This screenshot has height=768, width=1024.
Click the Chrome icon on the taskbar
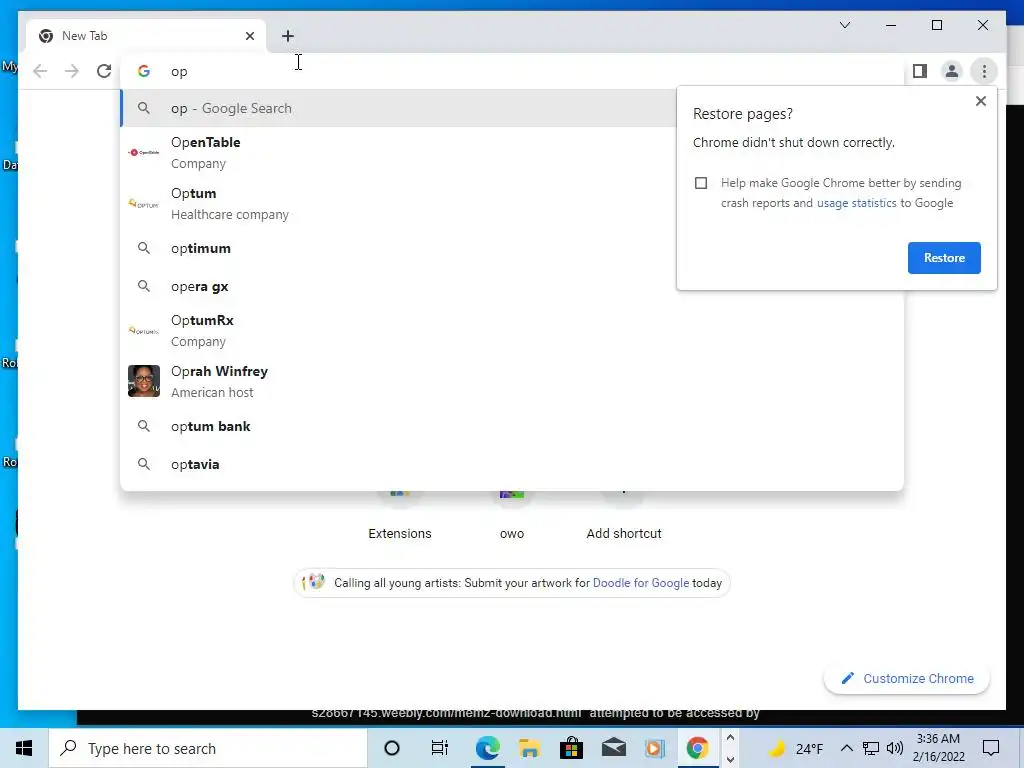(697, 748)
